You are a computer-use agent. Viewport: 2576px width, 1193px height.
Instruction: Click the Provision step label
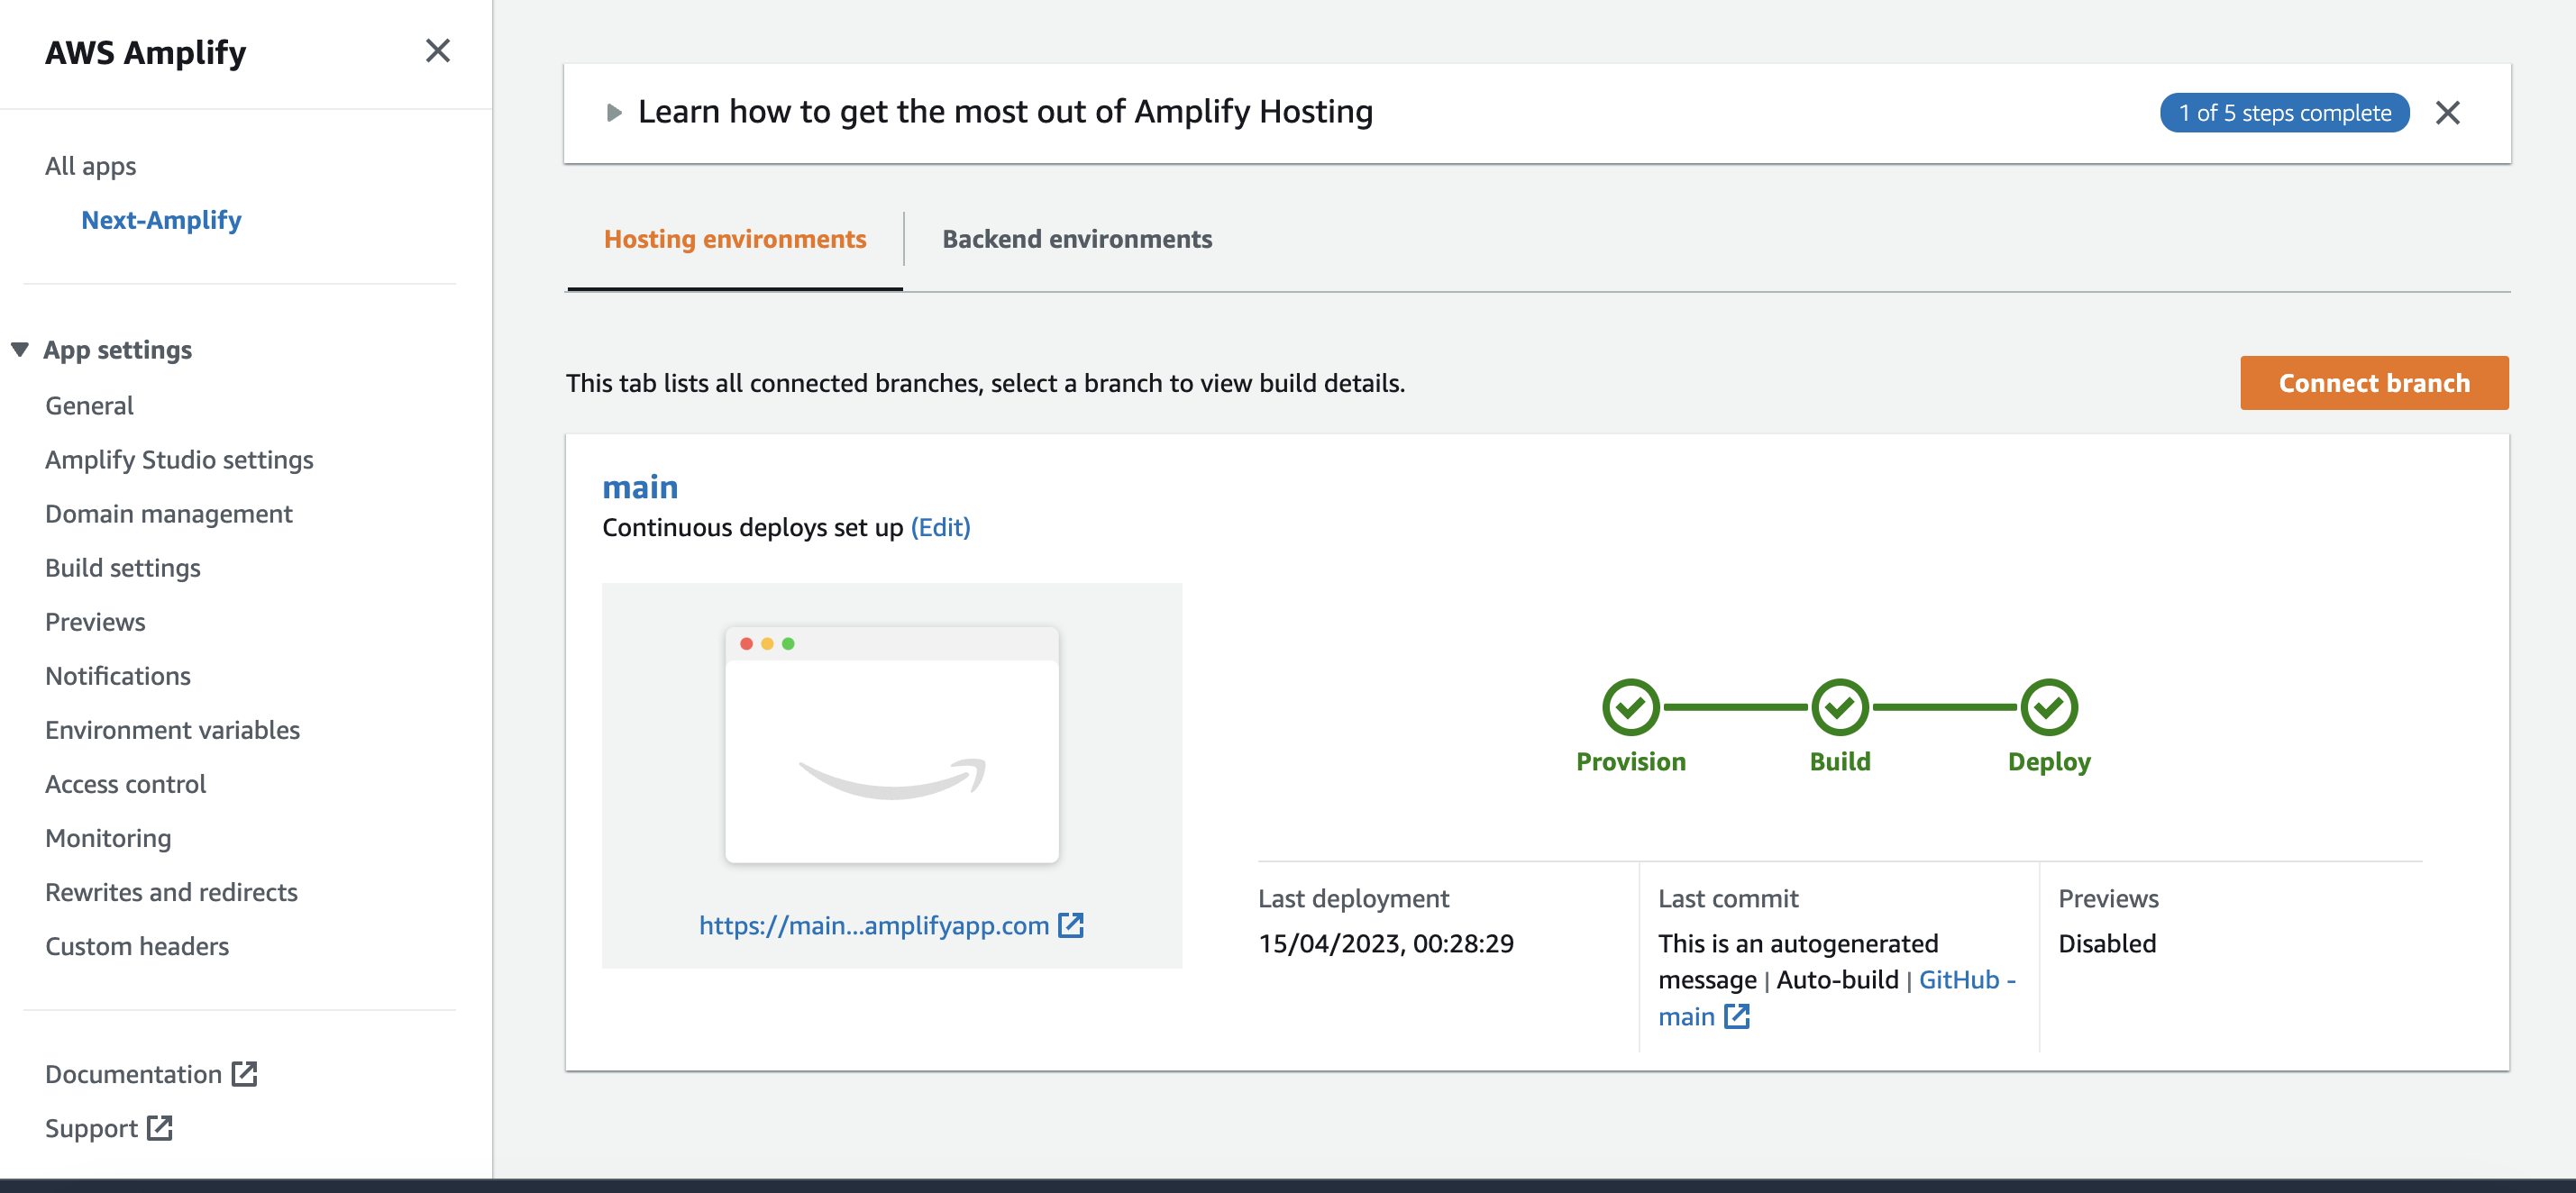pos(1630,762)
